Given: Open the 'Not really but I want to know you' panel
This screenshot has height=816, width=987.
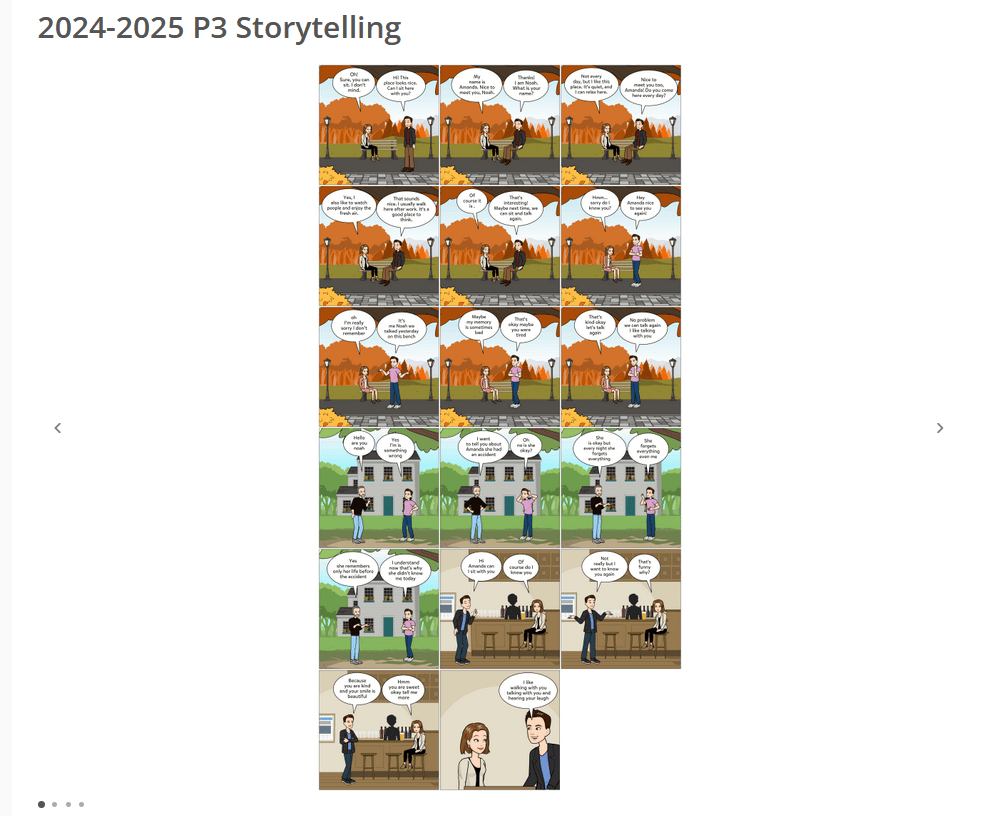Looking at the screenshot, I should coord(621,608).
